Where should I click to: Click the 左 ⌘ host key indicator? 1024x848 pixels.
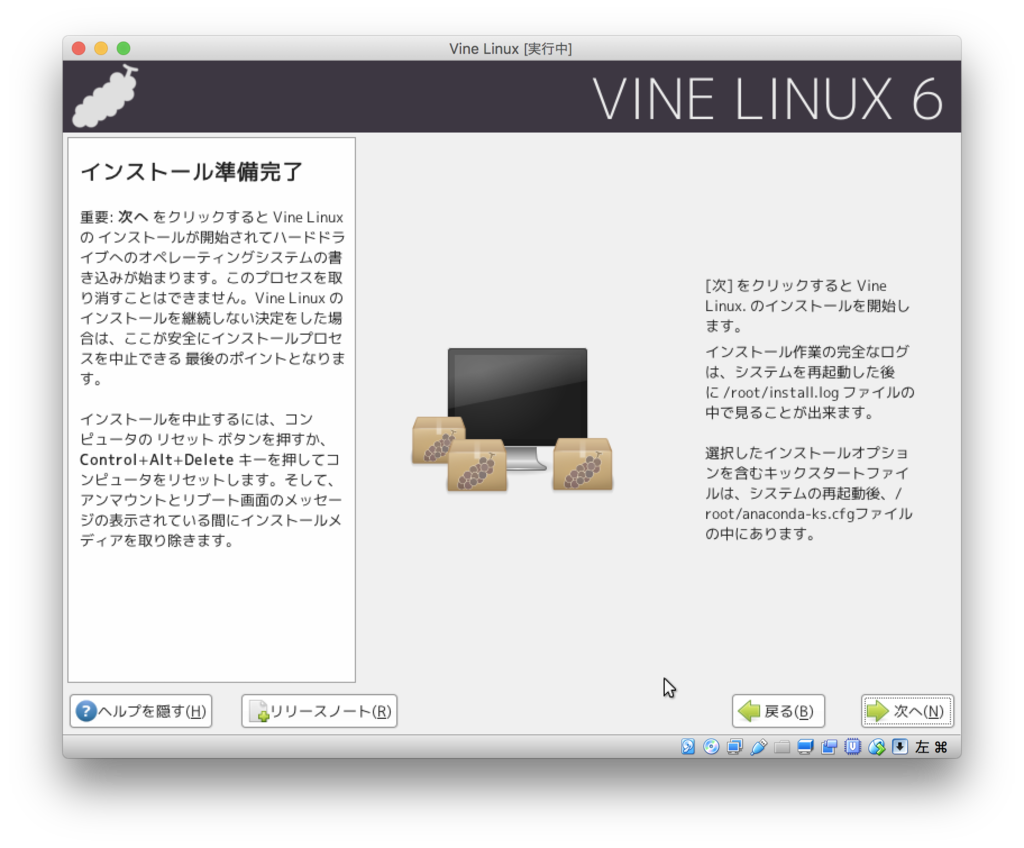click(931, 747)
